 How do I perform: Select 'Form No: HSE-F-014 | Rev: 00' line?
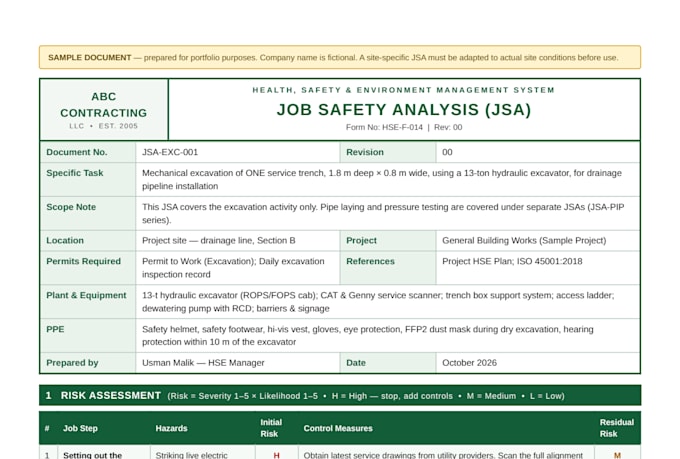pos(404,128)
